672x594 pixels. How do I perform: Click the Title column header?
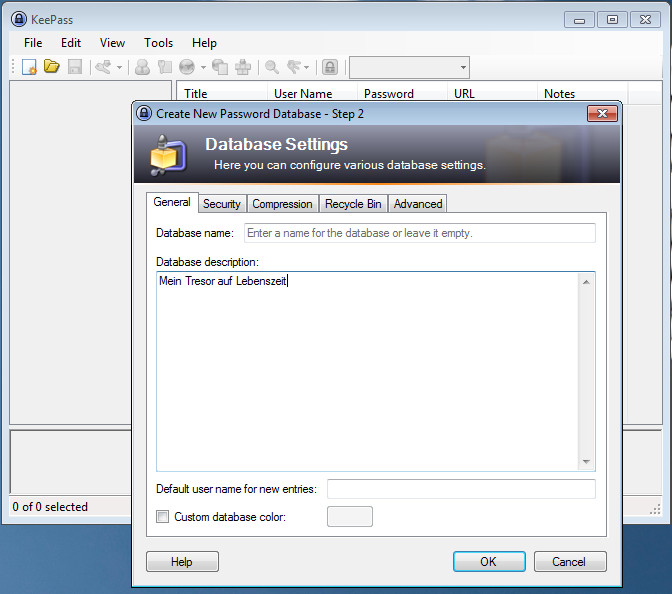click(x=222, y=93)
